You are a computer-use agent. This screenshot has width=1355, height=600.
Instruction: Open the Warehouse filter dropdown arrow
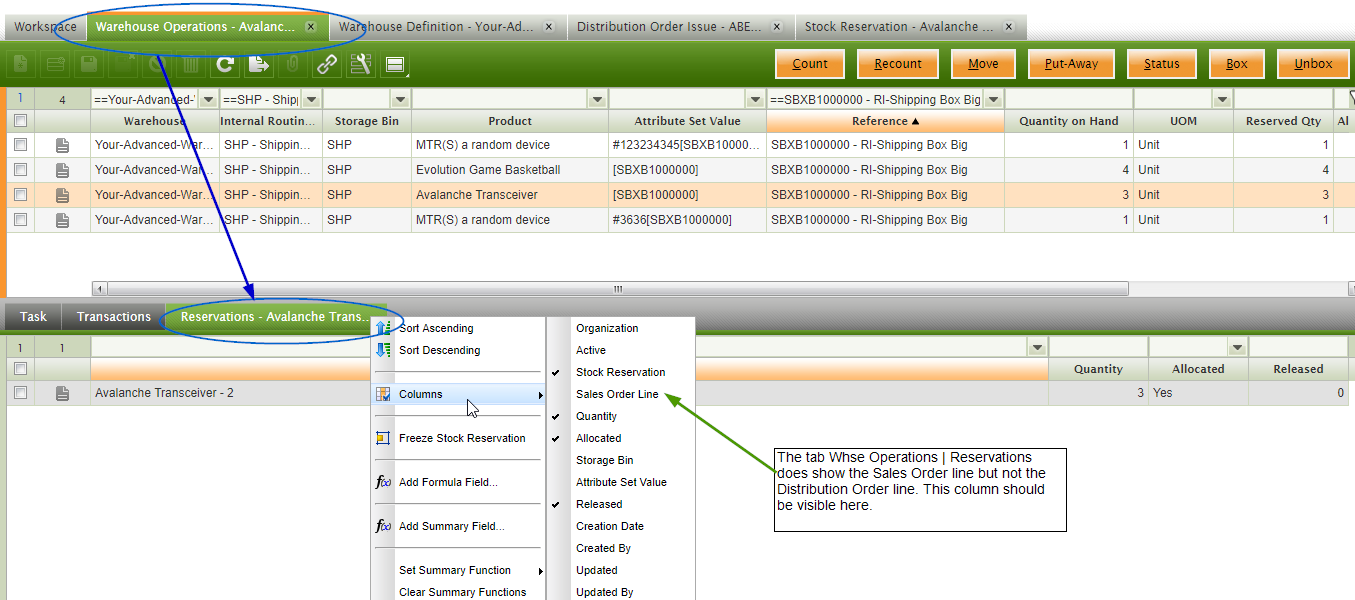208,100
